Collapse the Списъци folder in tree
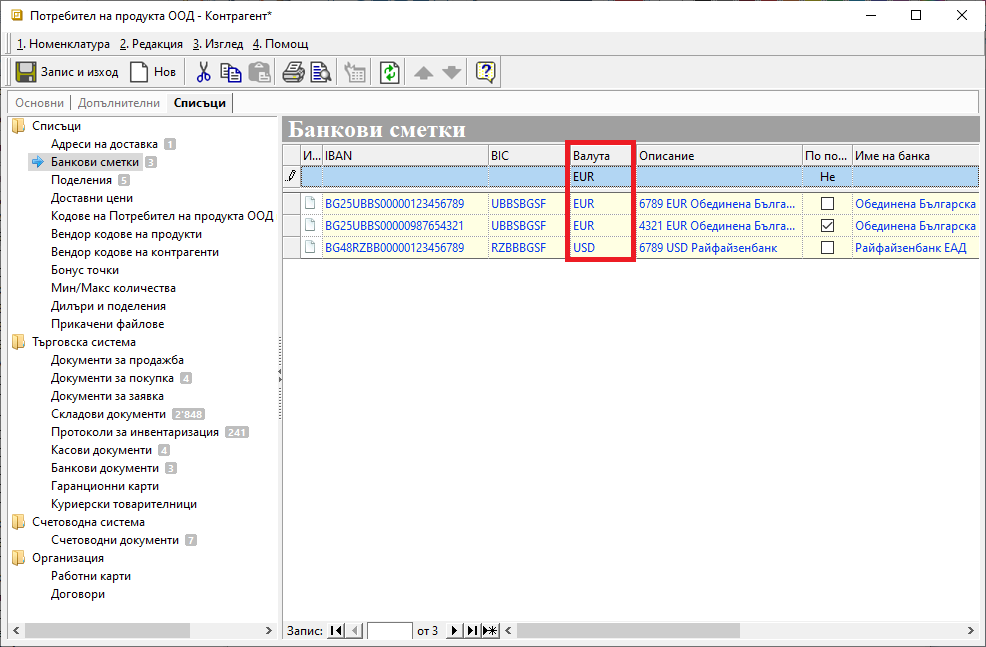Viewport: 986px width, 647px height. click(x=18, y=126)
